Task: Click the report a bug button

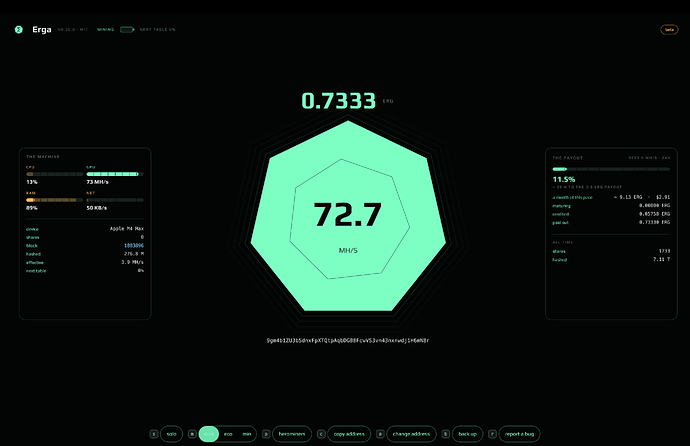Action: [519, 434]
